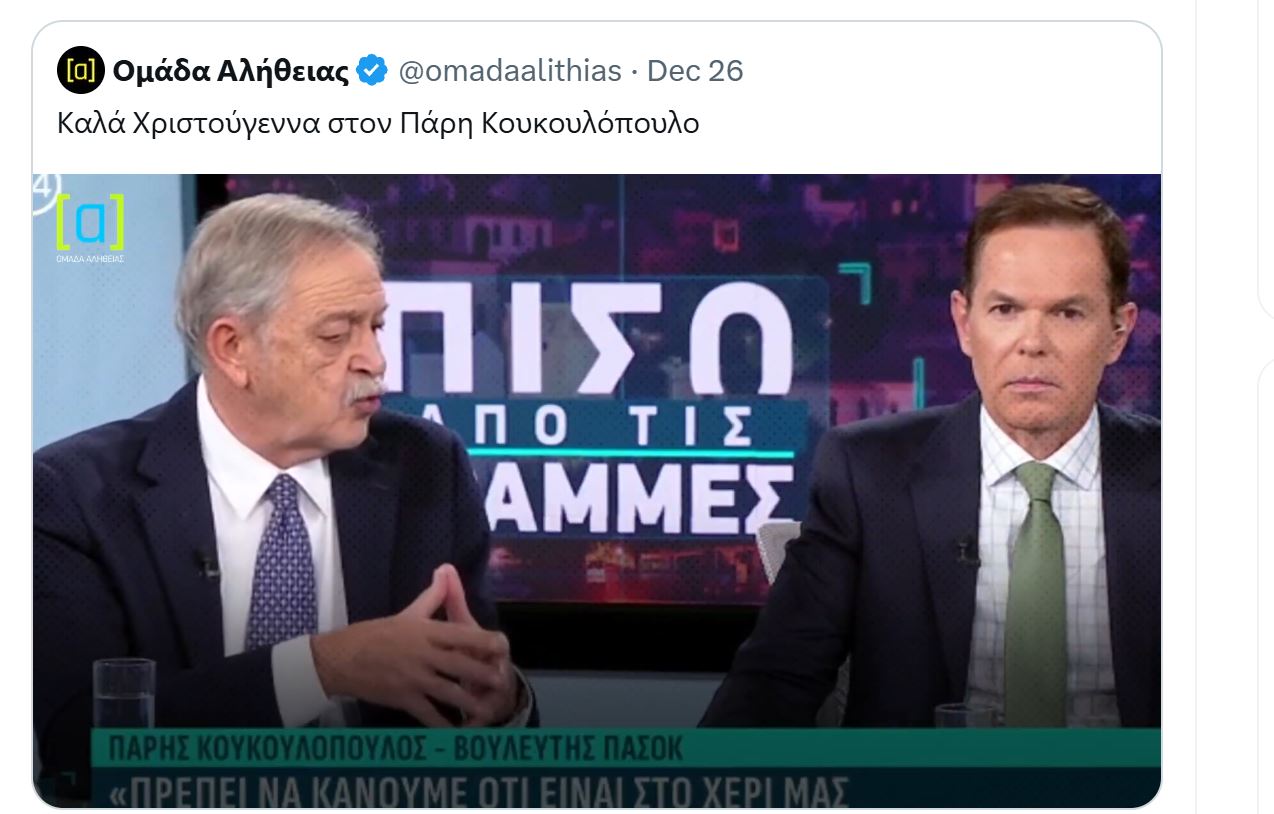Screen dimensions: 1274x814
Task: Click the earpiece on the right man's ear
Action: click(x=1122, y=328)
